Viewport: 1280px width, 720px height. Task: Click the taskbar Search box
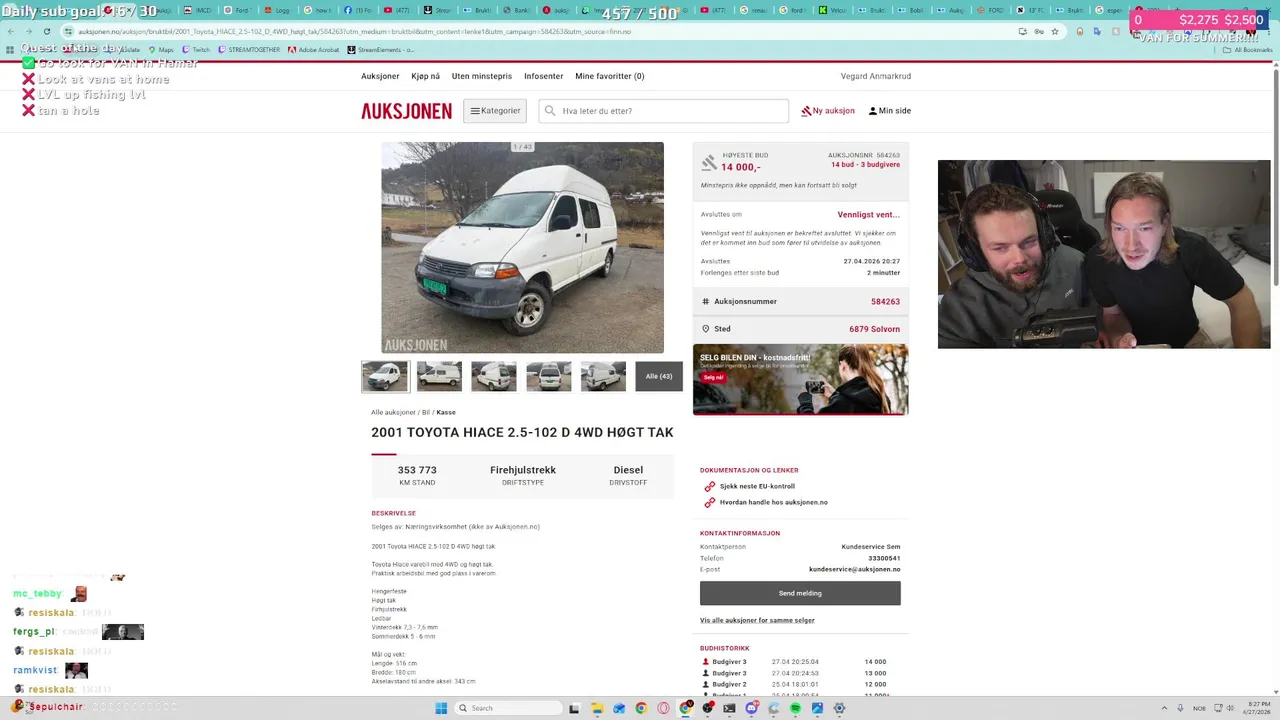click(509, 708)
